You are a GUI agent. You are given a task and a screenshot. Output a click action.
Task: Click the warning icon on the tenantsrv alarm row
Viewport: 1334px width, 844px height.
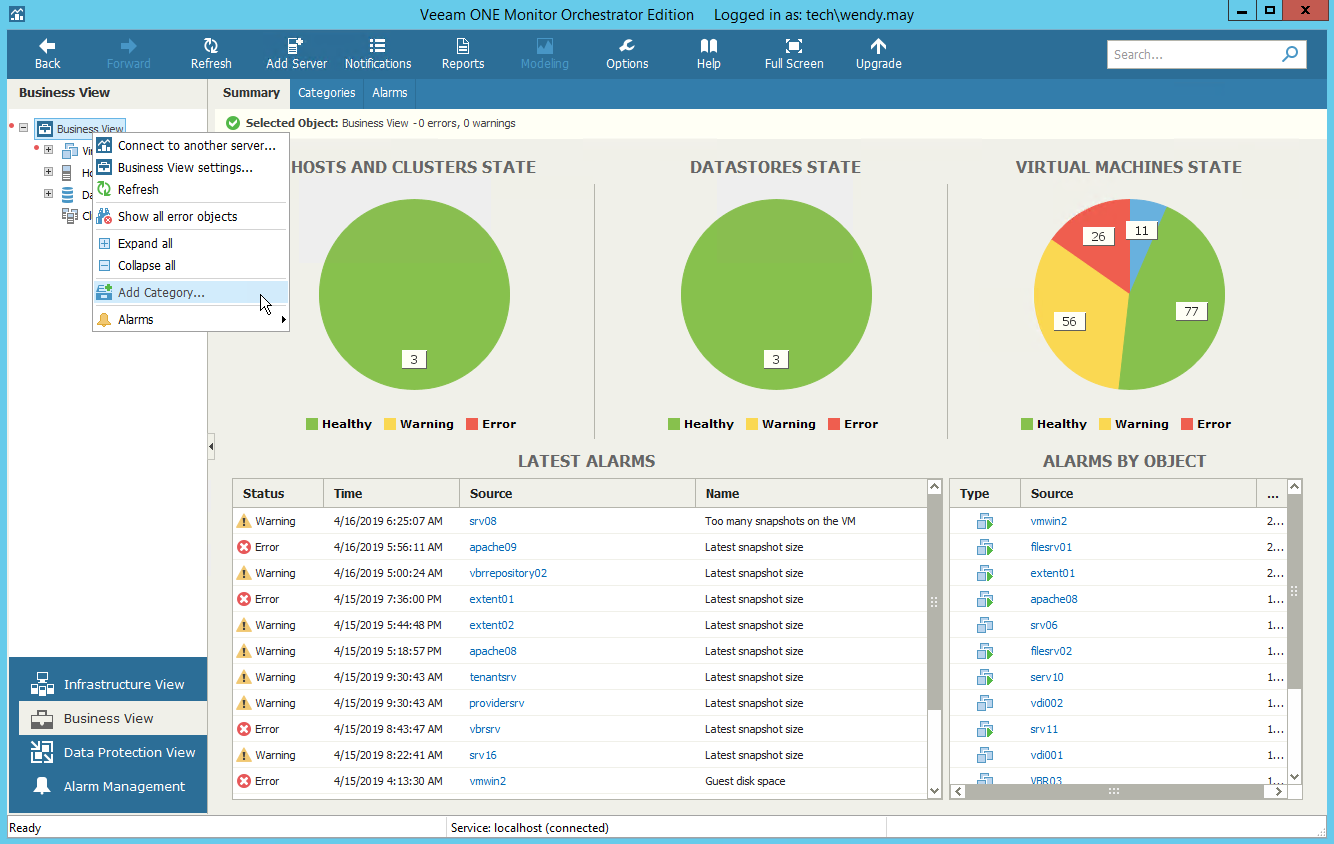(x=244, y=677)
